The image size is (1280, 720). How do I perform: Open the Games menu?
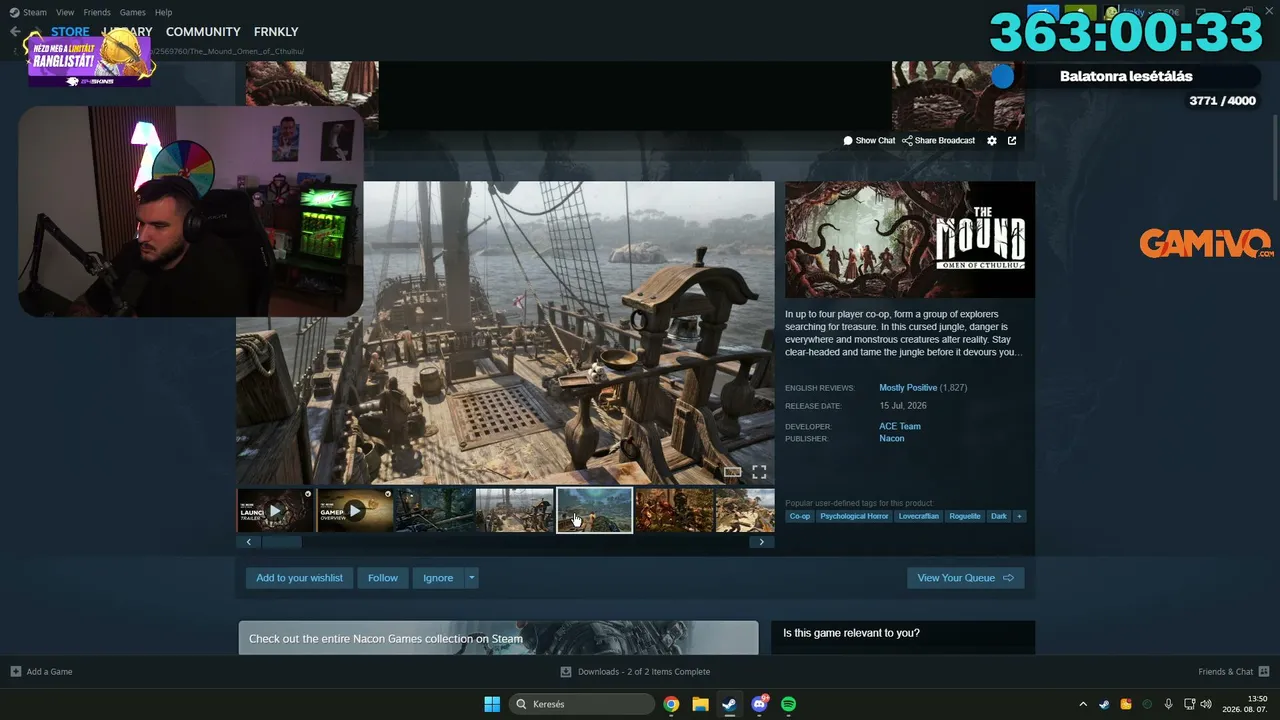132,12
